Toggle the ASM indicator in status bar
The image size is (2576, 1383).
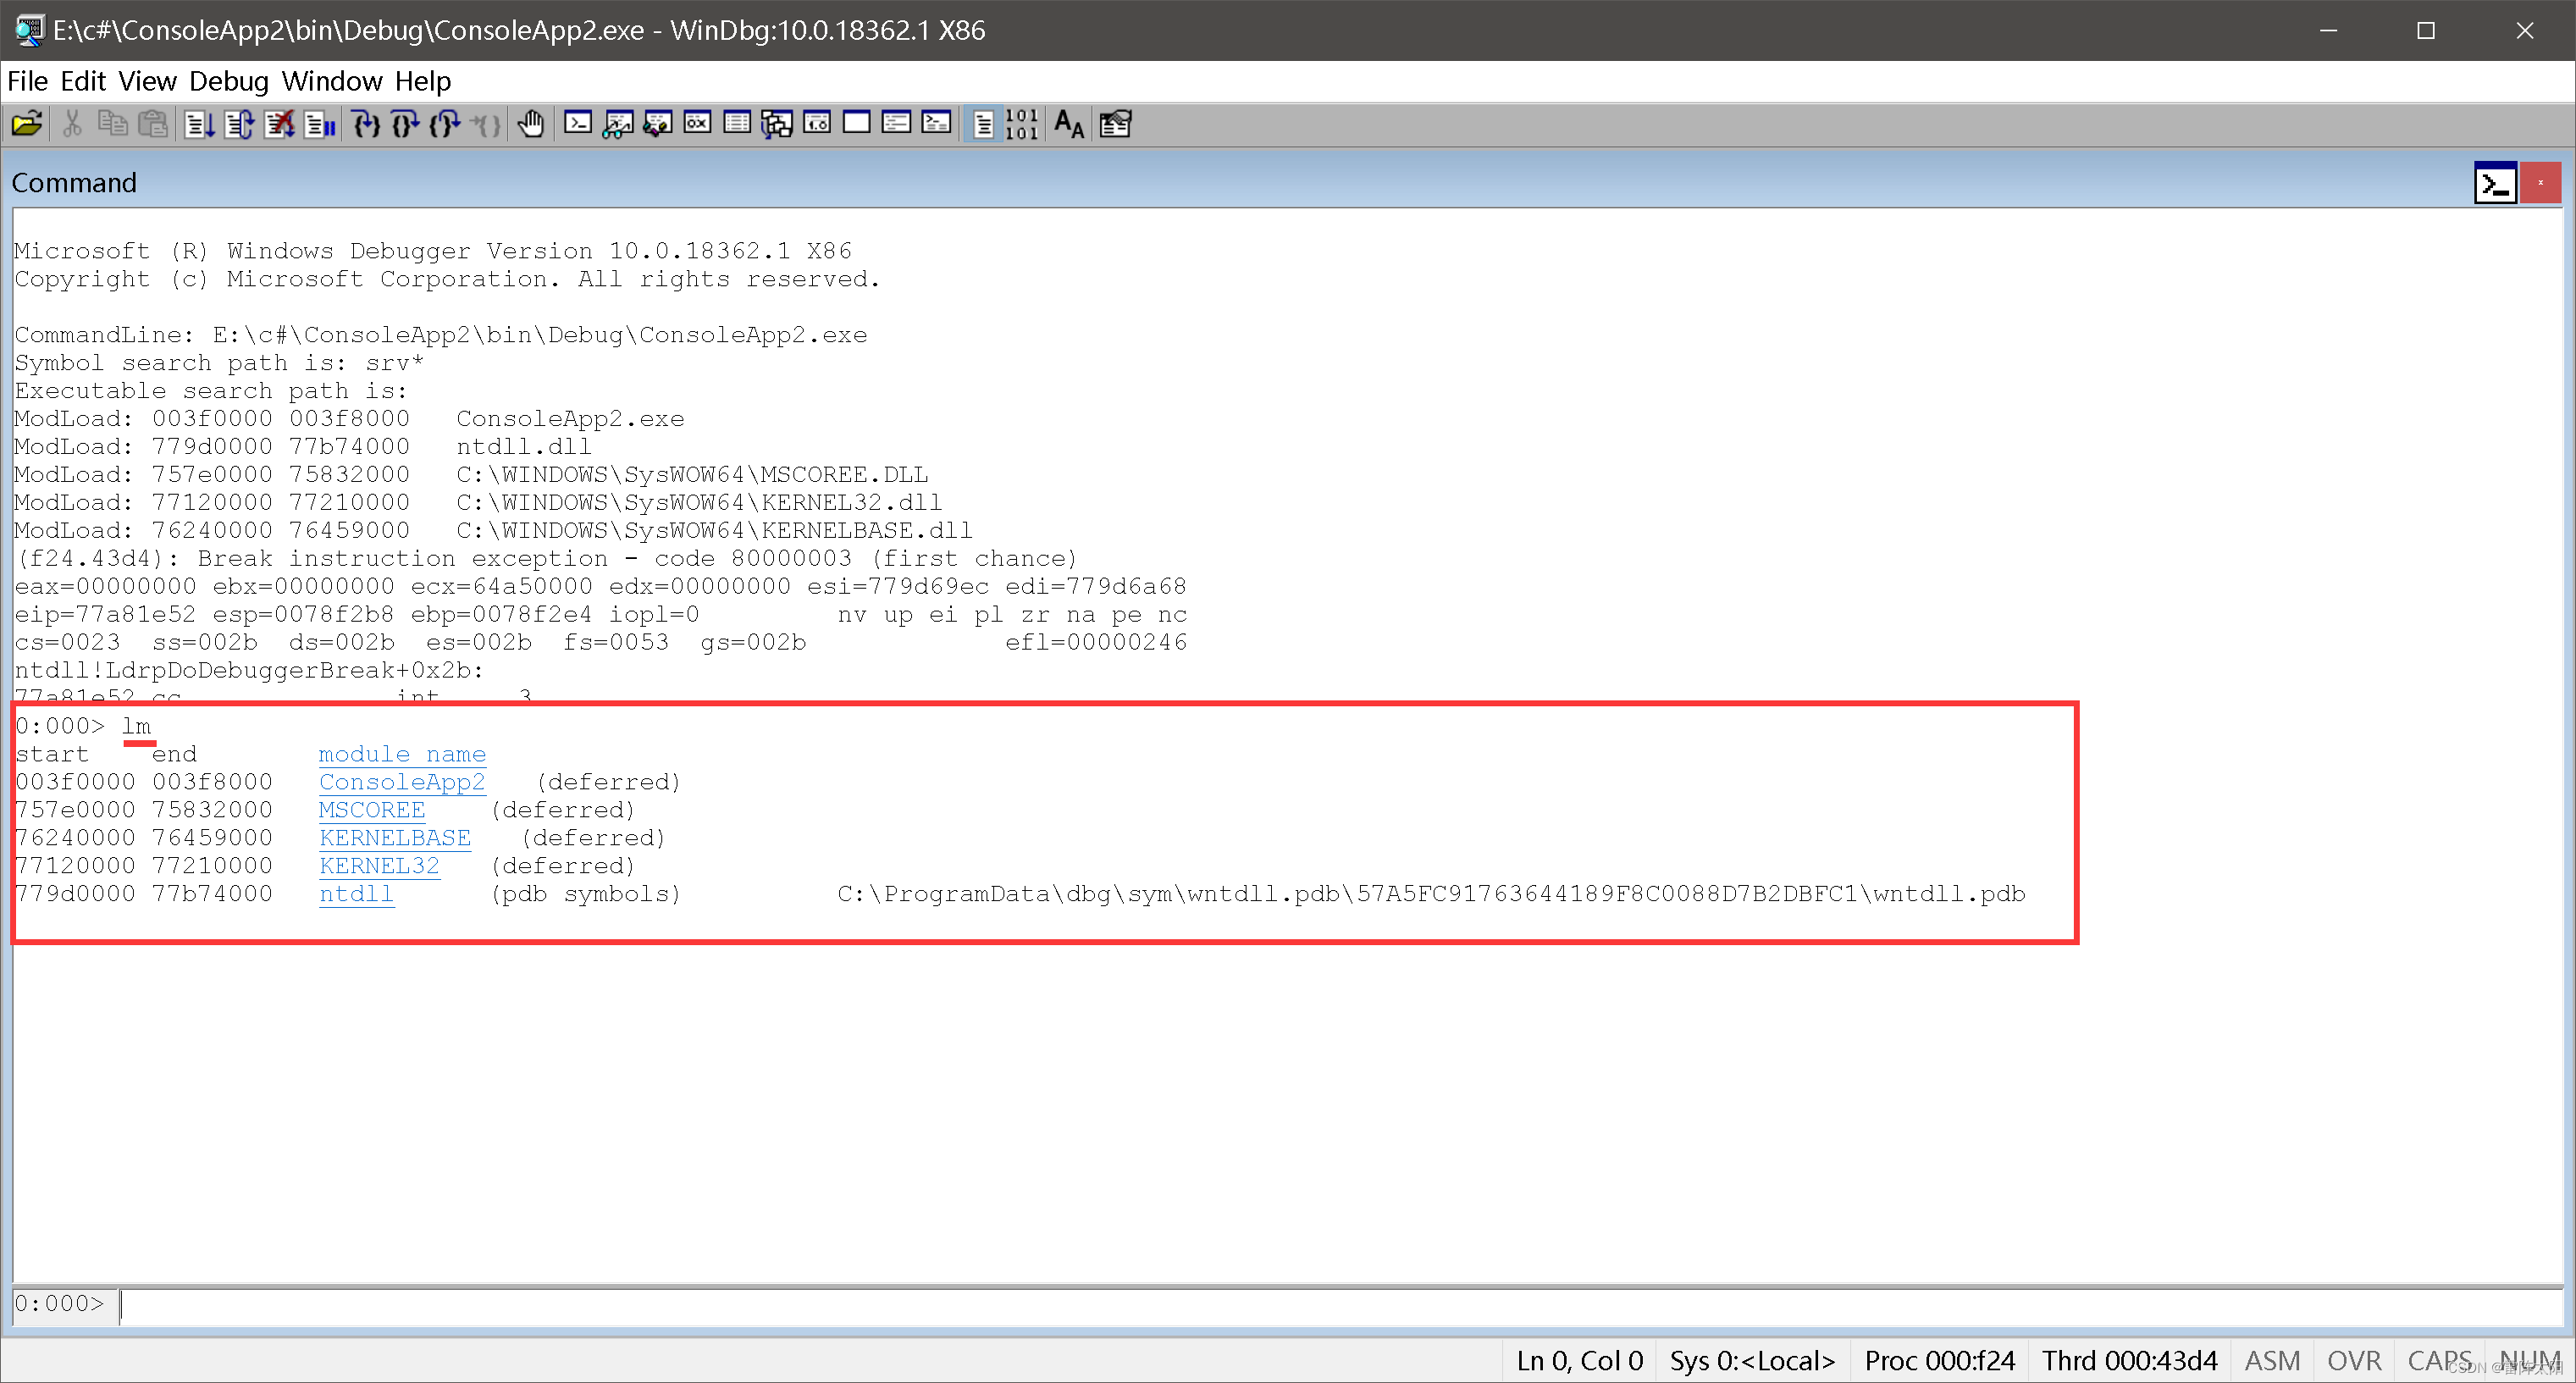pyautogui.click(x=2272, y=1360)
